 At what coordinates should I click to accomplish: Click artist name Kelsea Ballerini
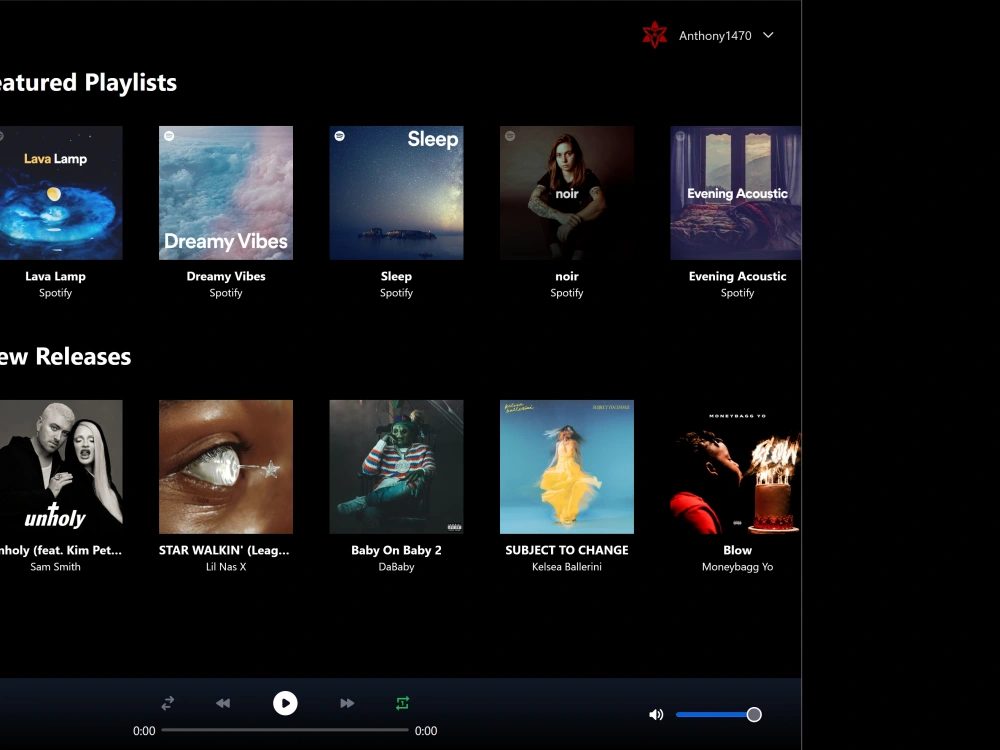[567, 566]
